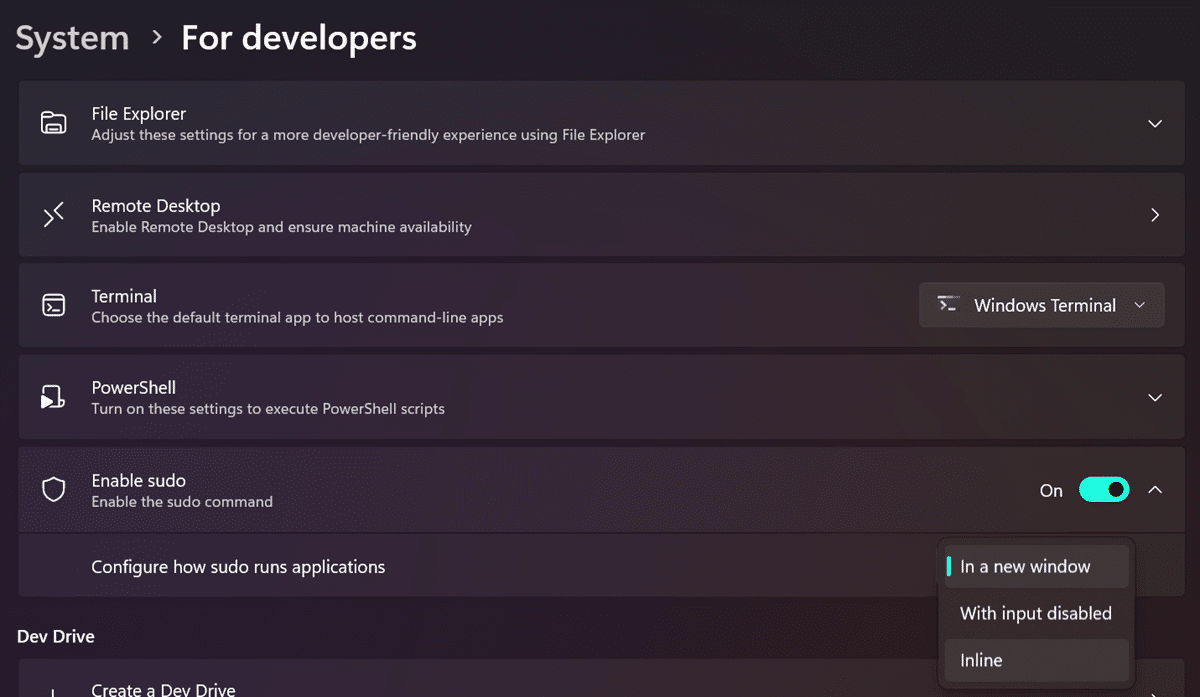The height and width of the screenshot is (697, 1200).
Task: Select the 'Inline' sudo option
Action: coord(981,661)
